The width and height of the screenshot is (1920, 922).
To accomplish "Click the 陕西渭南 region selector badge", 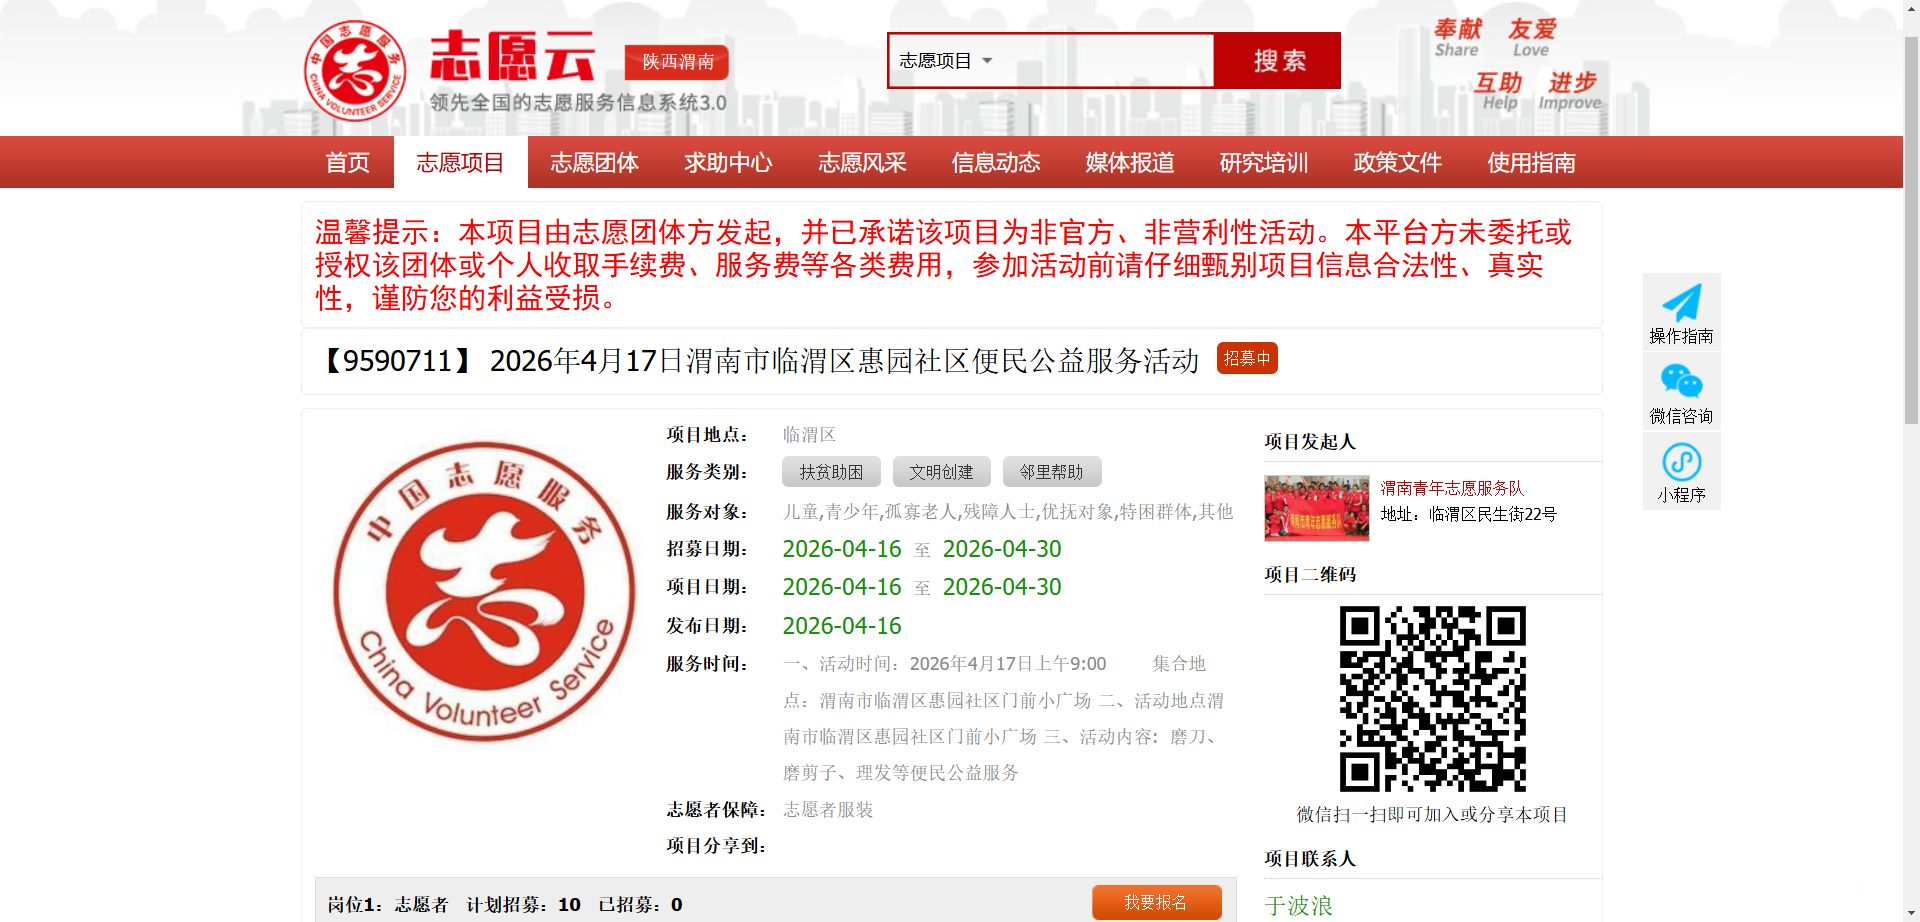I will coord(677,62).
